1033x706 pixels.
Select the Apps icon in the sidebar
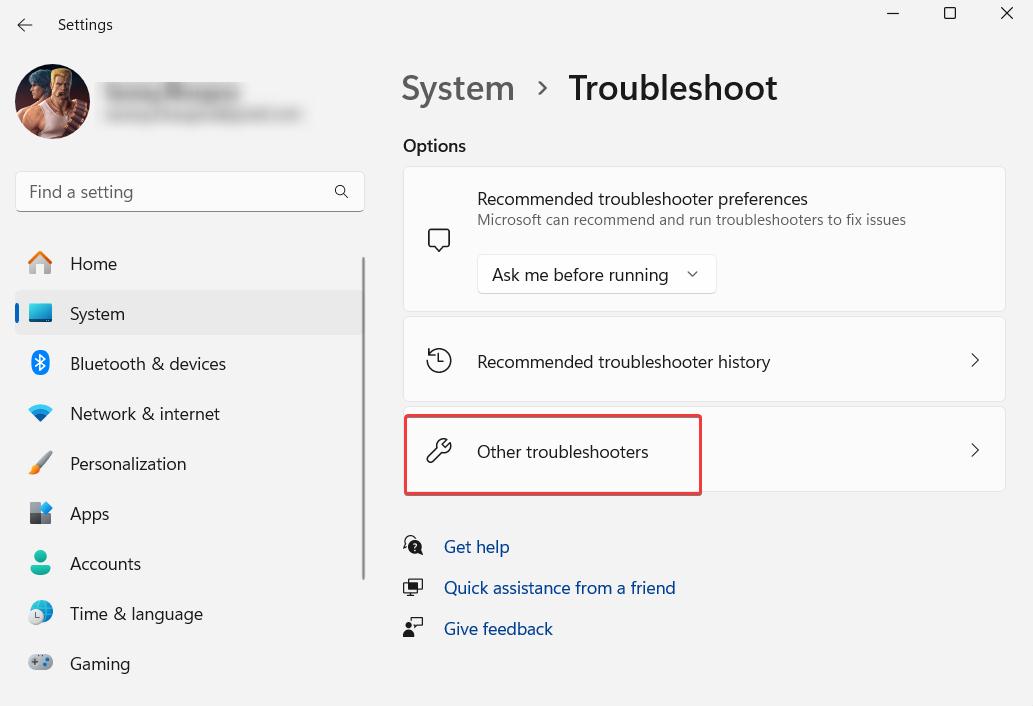40,513
